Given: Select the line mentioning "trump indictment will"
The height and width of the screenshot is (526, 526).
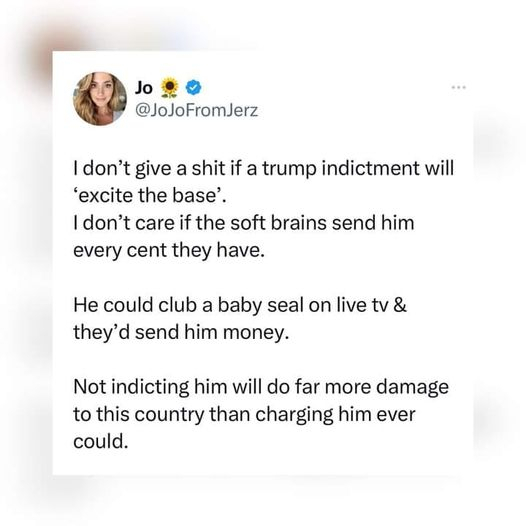Looking at the screenshot, I should [x=263, y=169].
